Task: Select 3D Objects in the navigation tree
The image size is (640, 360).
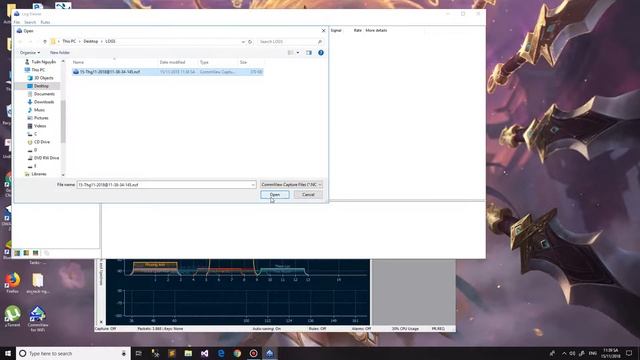Action: (x=40, y=78)
